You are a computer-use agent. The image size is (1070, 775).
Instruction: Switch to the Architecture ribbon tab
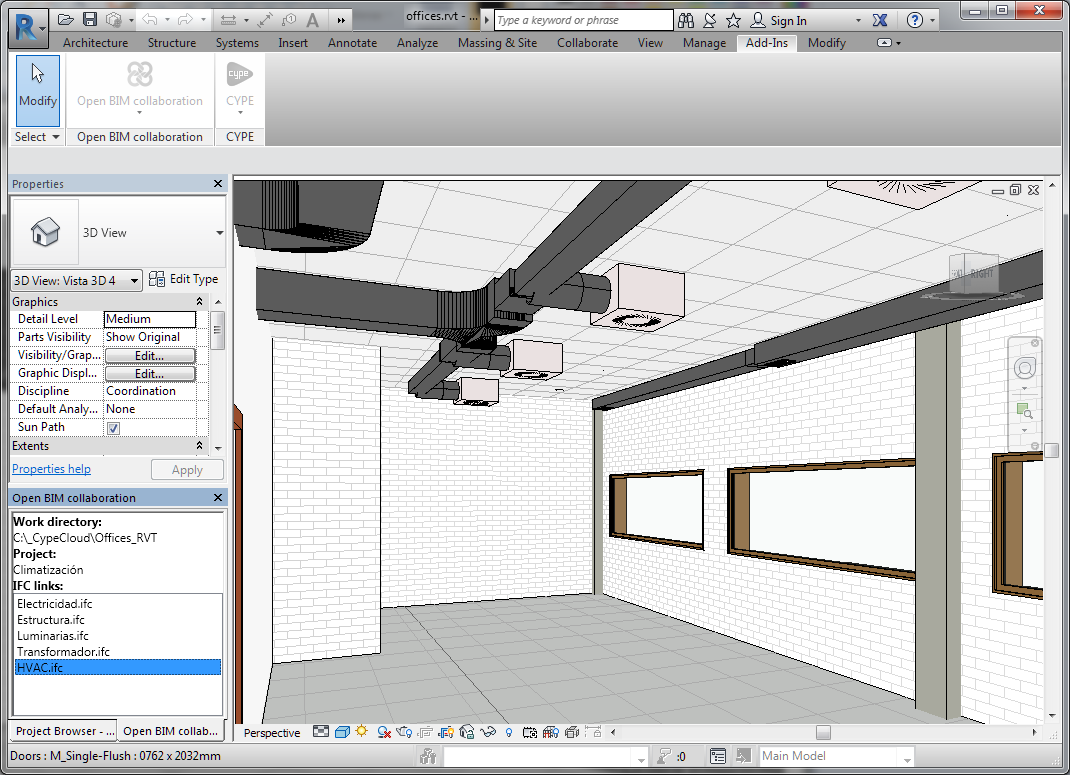(95, 43)
